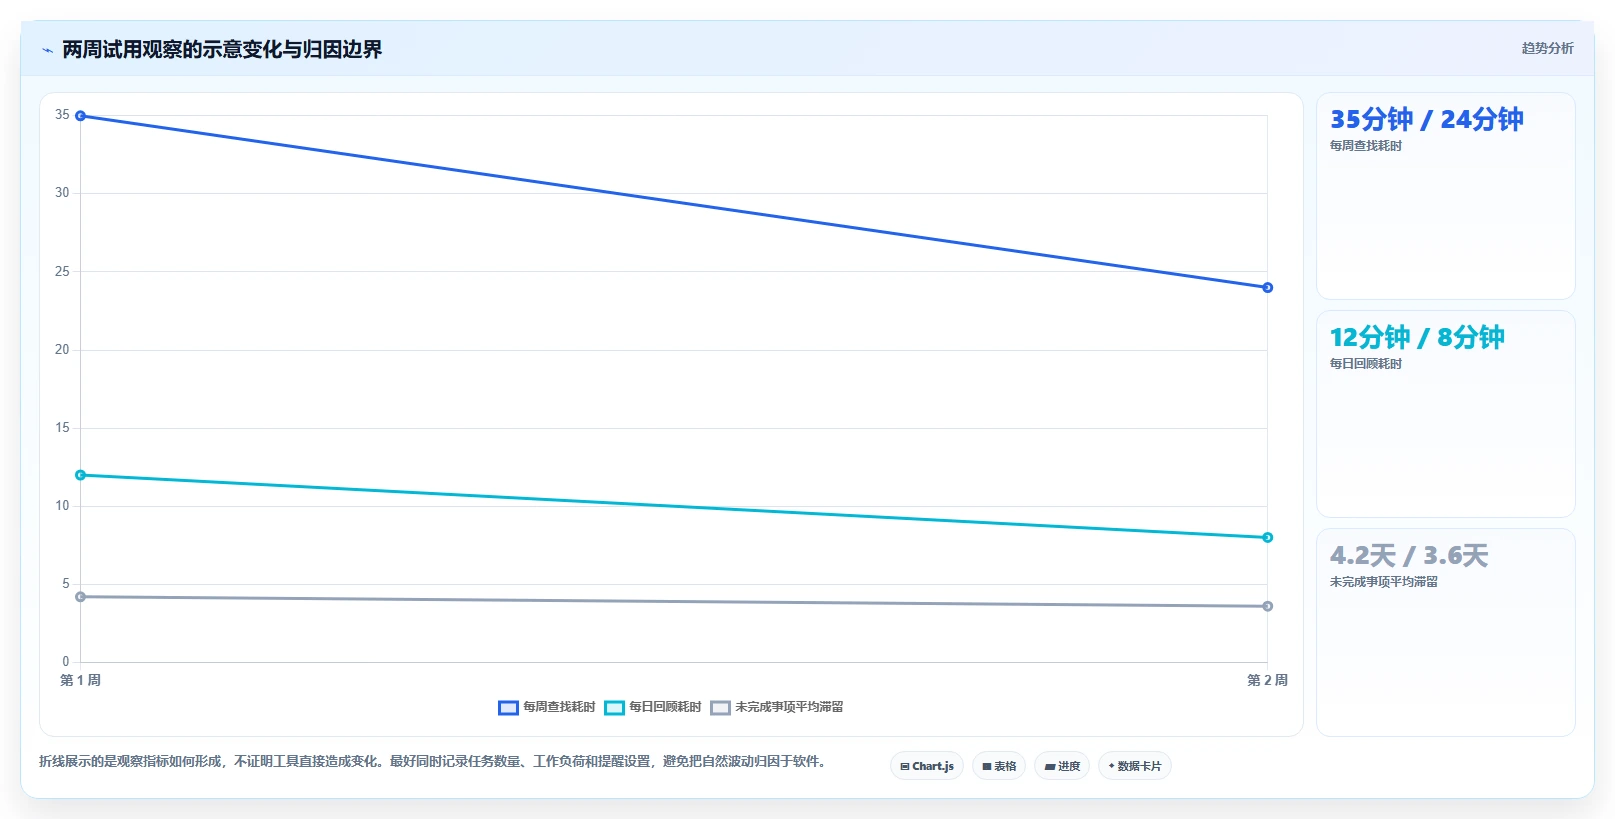Click week 2 point on teal line at 8

(x=1267, y=538)
